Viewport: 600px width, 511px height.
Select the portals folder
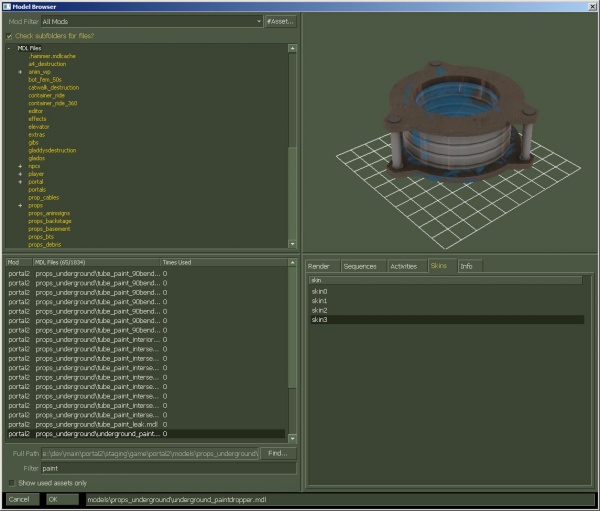[37, 190]
